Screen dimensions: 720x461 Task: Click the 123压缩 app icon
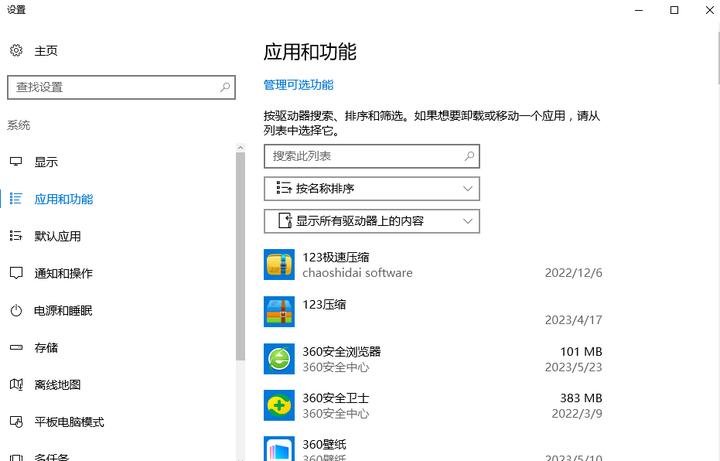pyautogui.click(x=279, y=311)
